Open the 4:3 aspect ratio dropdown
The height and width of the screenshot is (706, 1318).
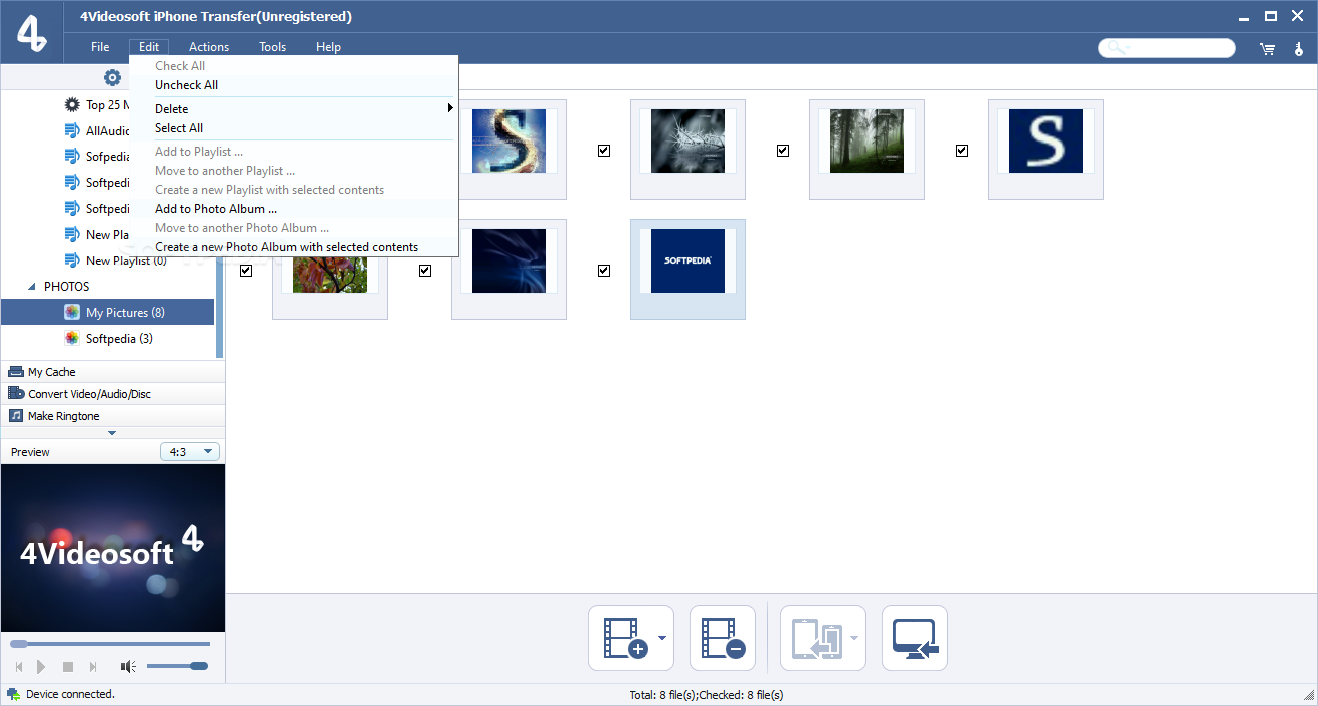(x=190, y=452)
